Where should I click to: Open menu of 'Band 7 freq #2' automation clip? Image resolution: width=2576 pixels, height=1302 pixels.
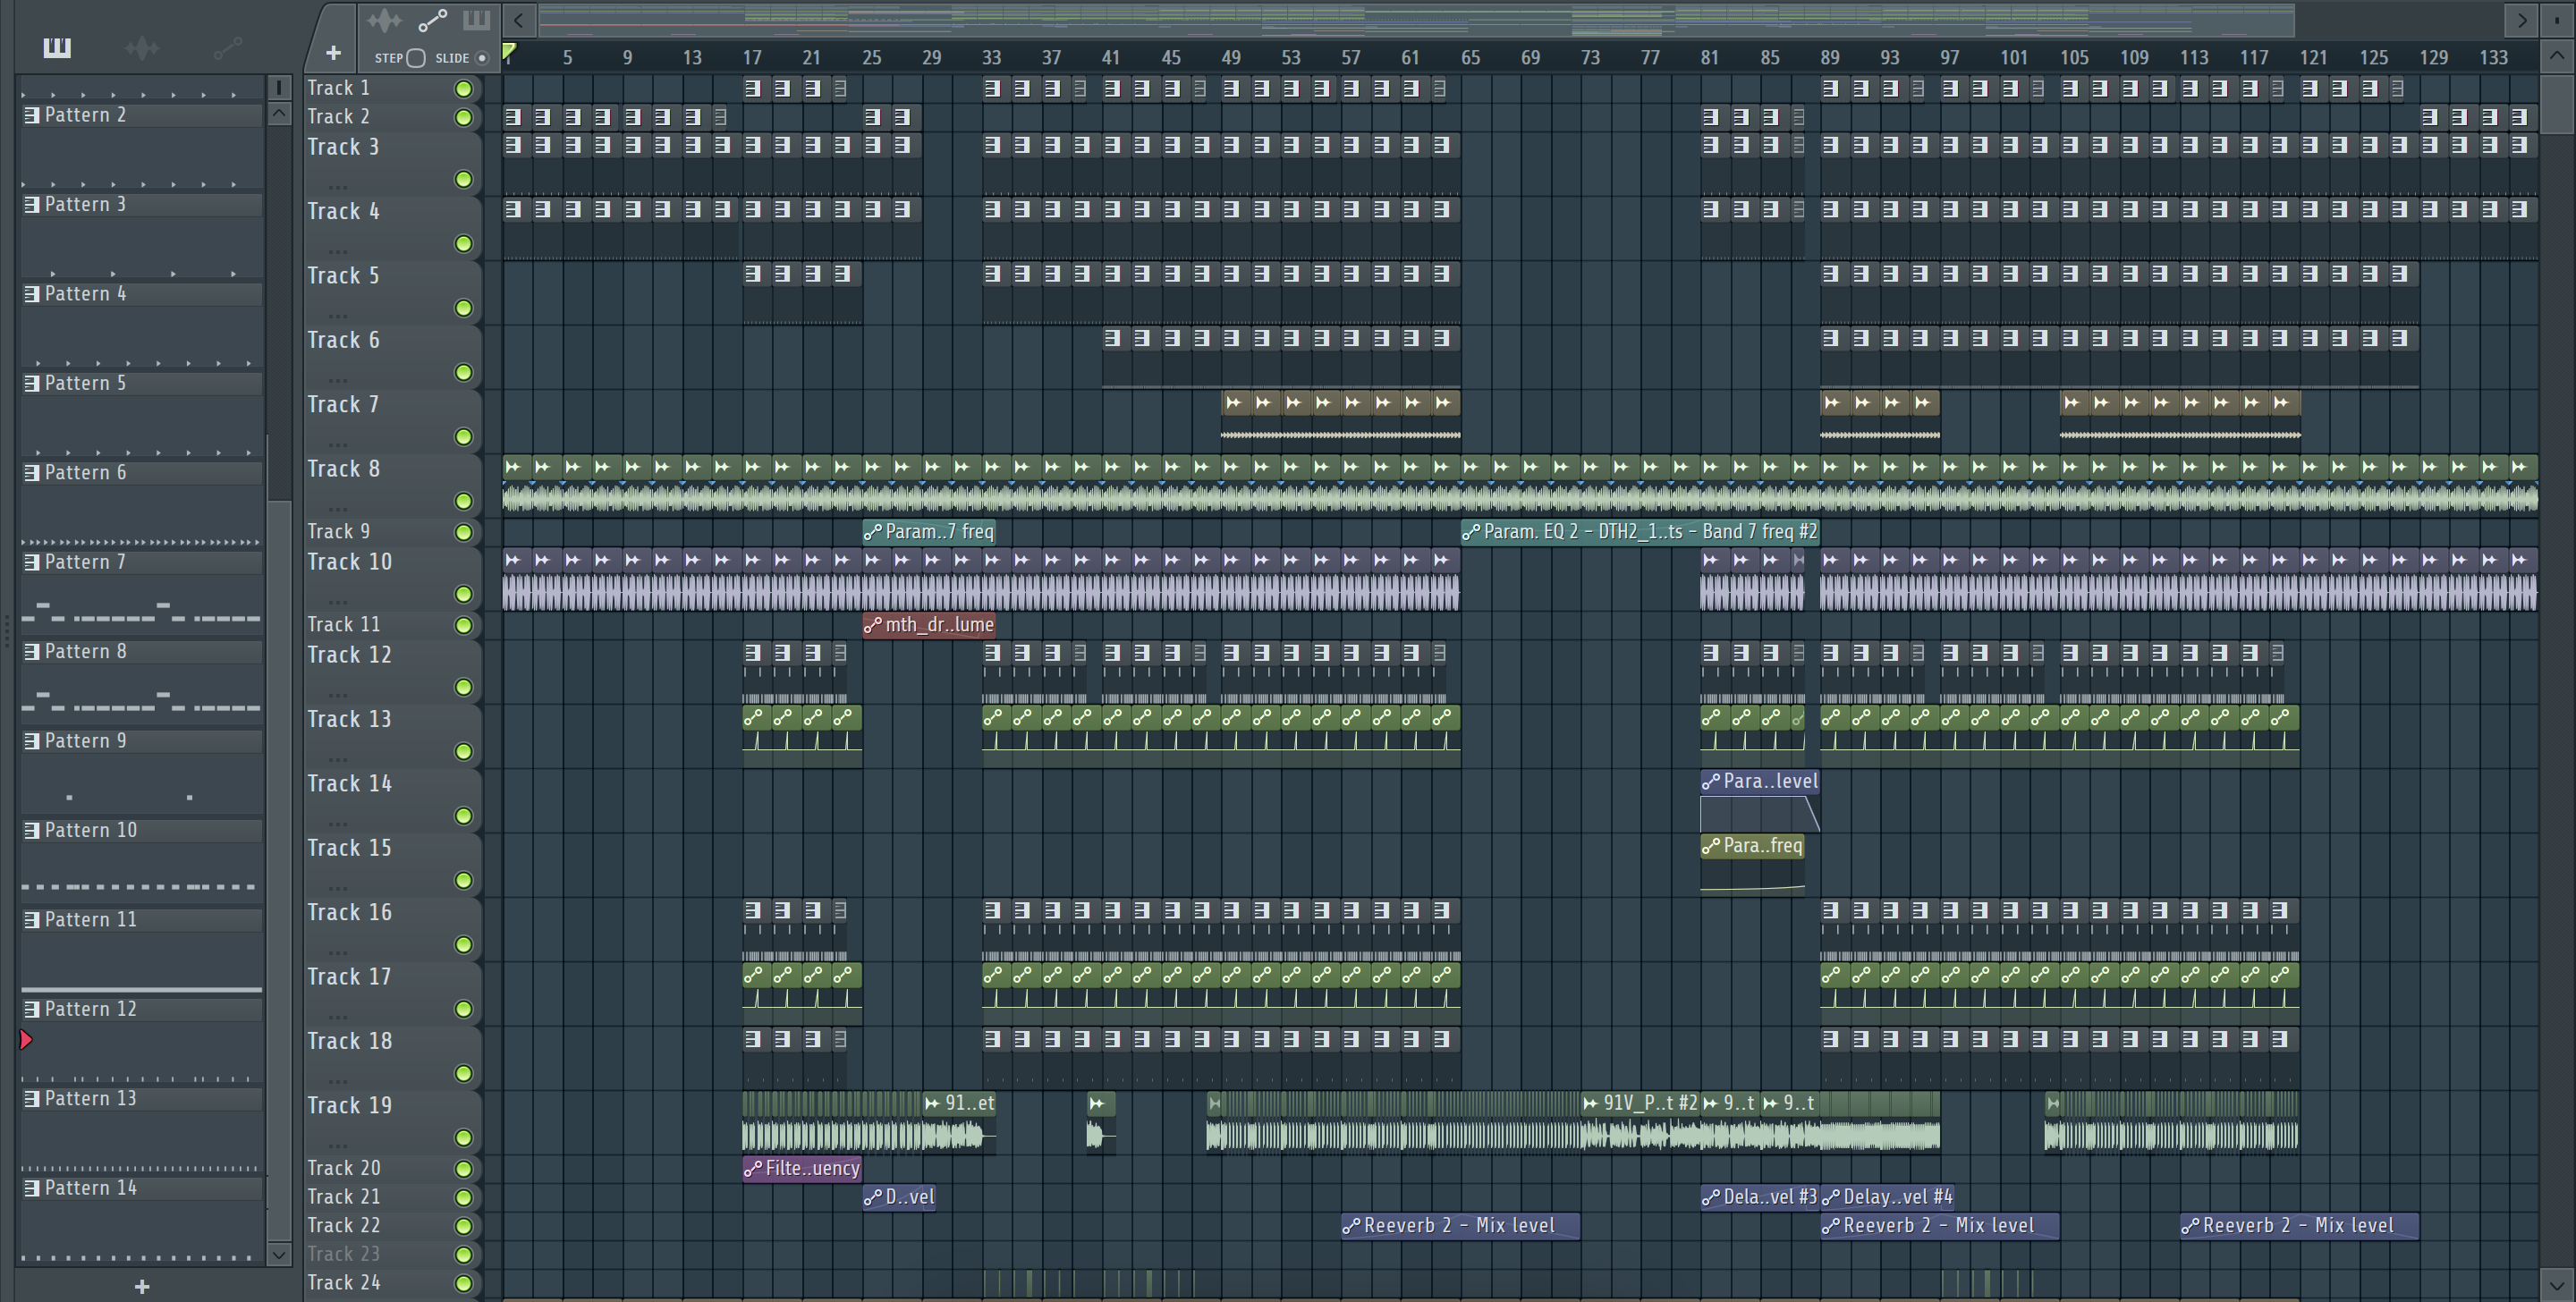click(1470, 532)
